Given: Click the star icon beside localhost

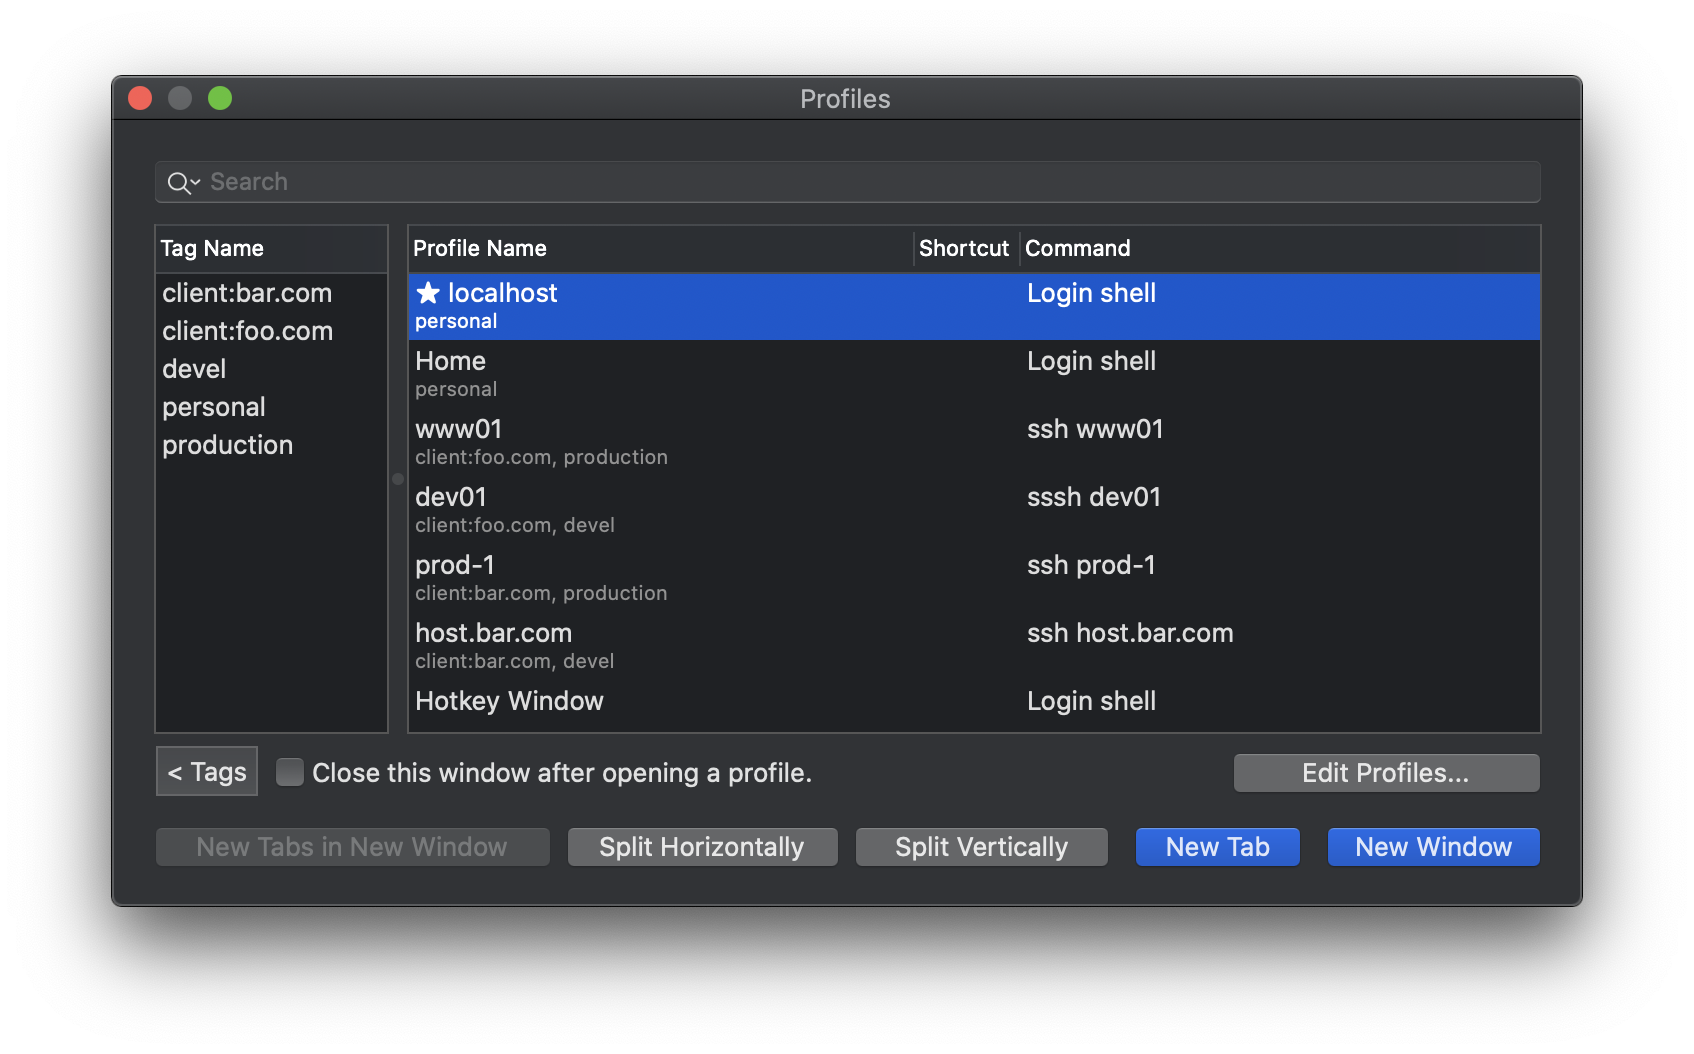Looking at the screenshot, I should click(428, 293).
